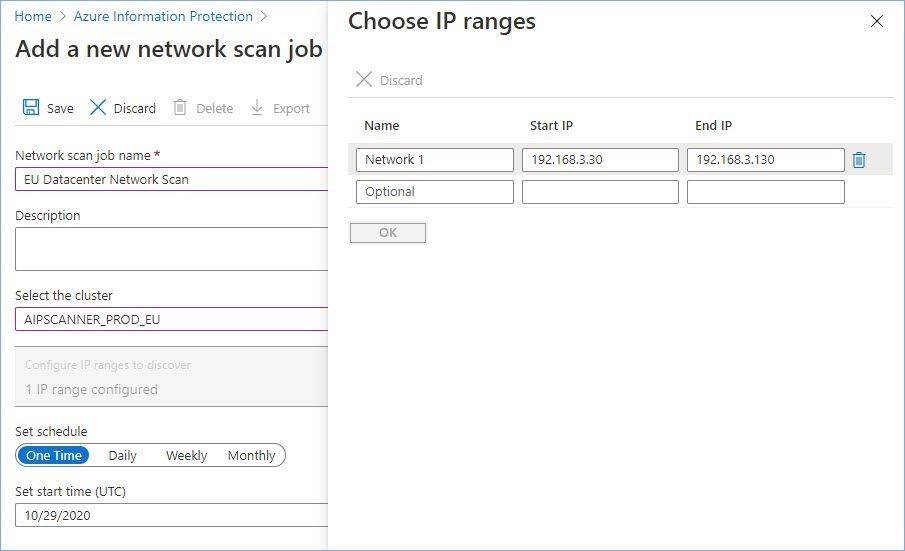Click the Name column header
905x551 pixels.
tap(382, 126)
